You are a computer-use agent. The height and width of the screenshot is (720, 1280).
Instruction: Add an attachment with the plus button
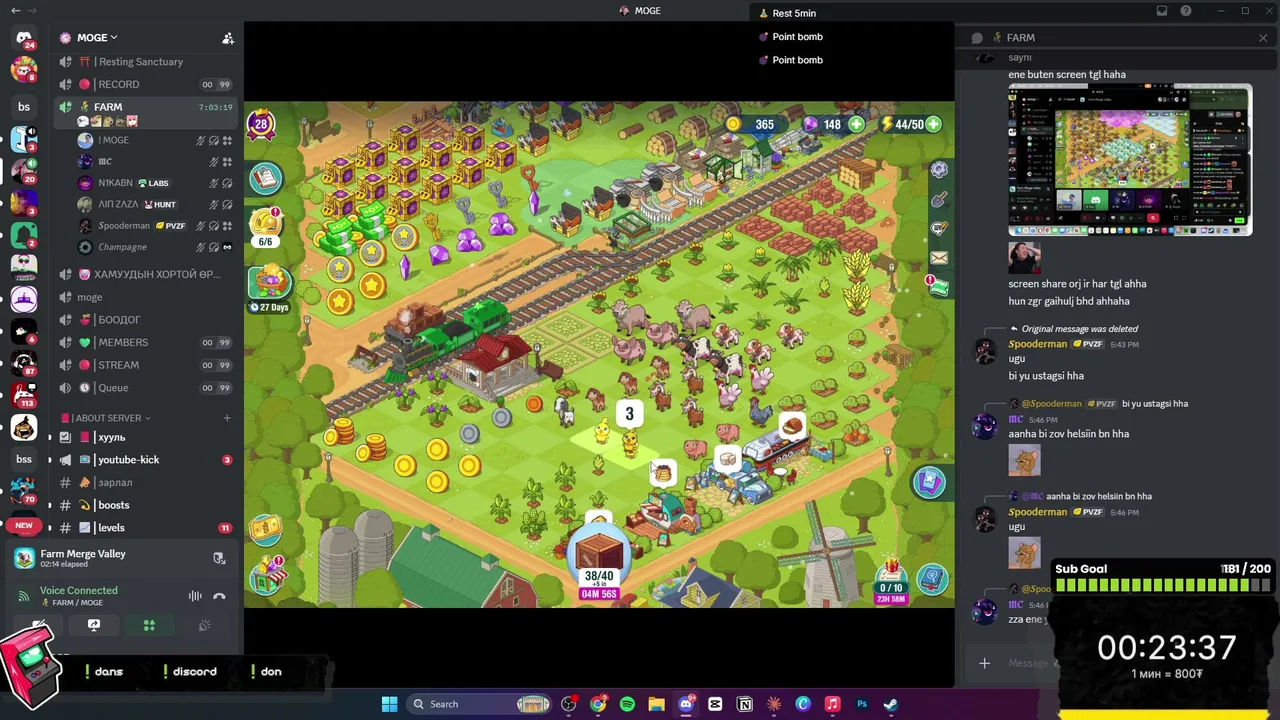pos(984,663)
